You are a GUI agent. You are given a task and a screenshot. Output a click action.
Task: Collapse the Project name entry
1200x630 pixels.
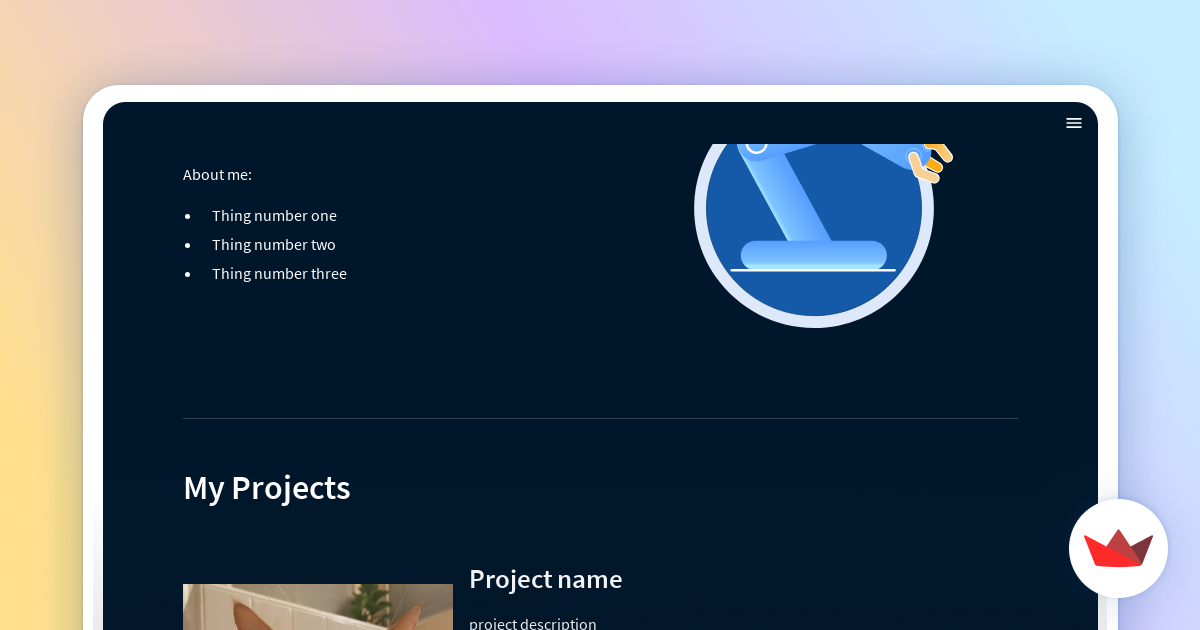545,579
